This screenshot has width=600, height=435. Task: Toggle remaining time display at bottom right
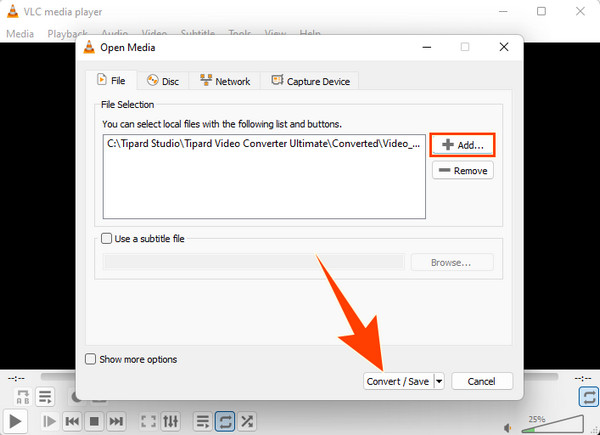pos(583,378)
